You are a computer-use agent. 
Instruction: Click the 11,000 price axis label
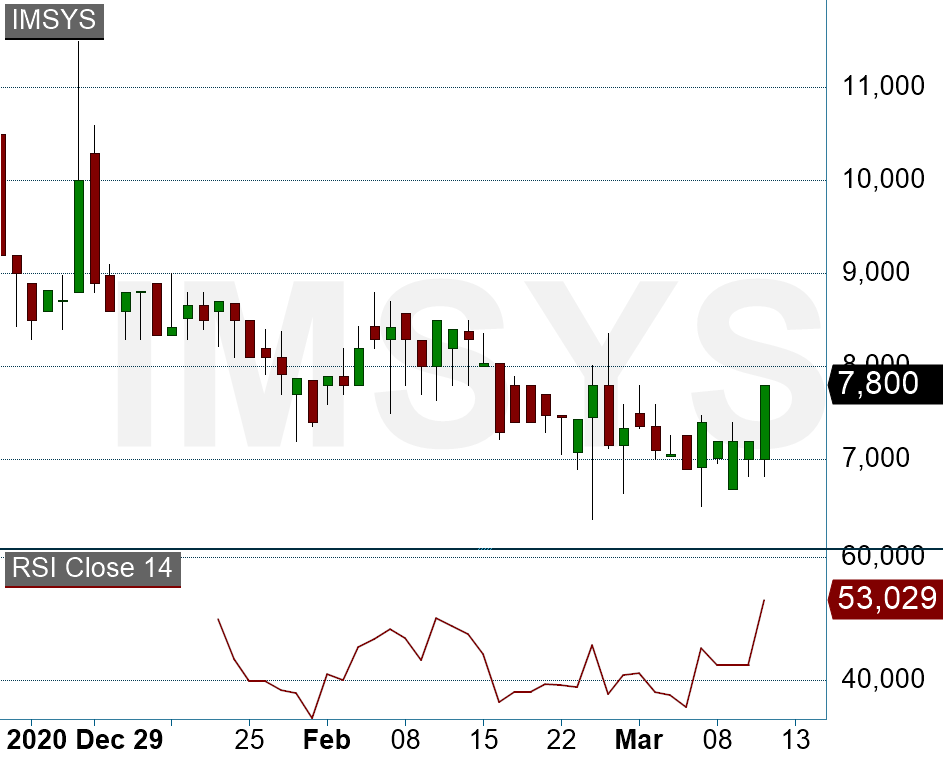[883, 86]
